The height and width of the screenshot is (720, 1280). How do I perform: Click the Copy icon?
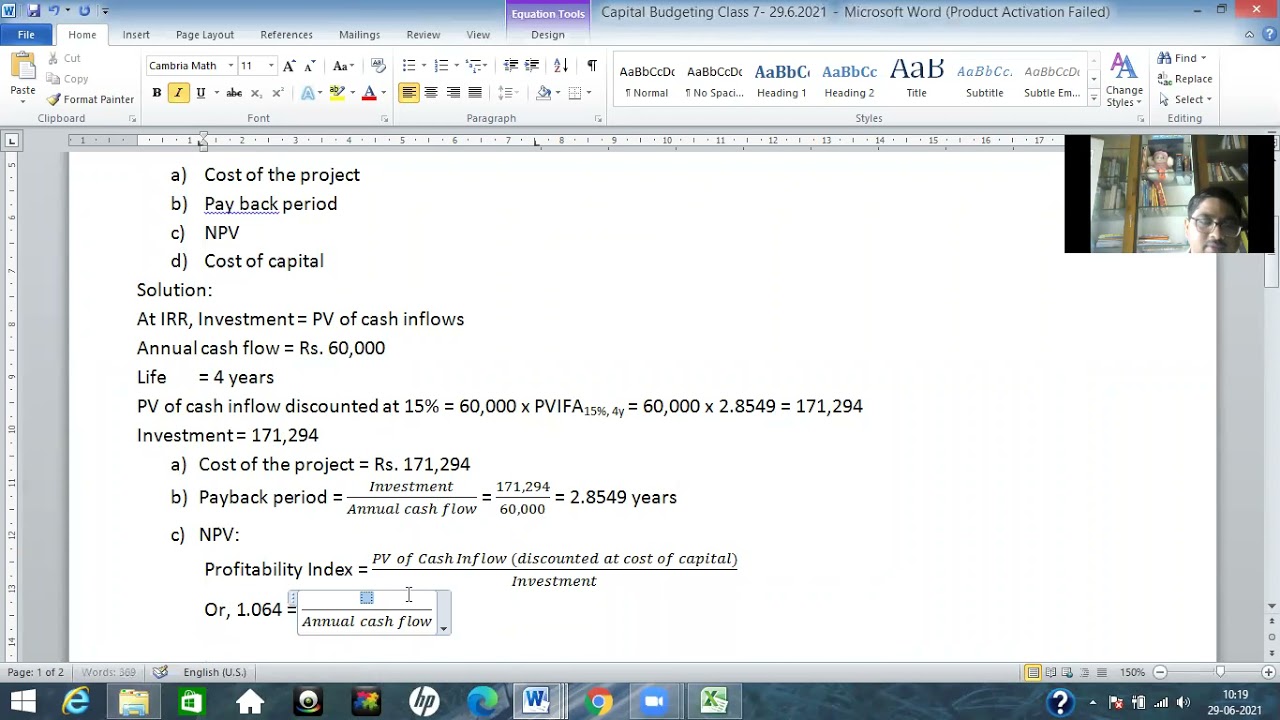[52, 79]
